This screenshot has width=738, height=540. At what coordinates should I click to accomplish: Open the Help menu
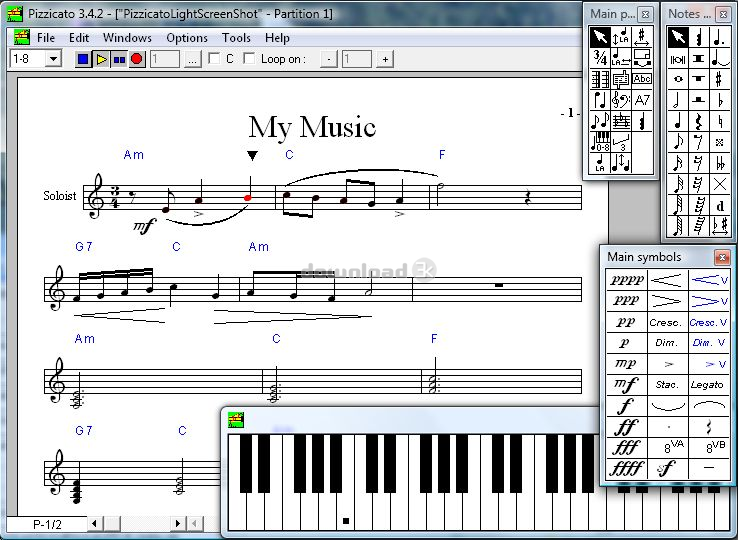[277, 38]
